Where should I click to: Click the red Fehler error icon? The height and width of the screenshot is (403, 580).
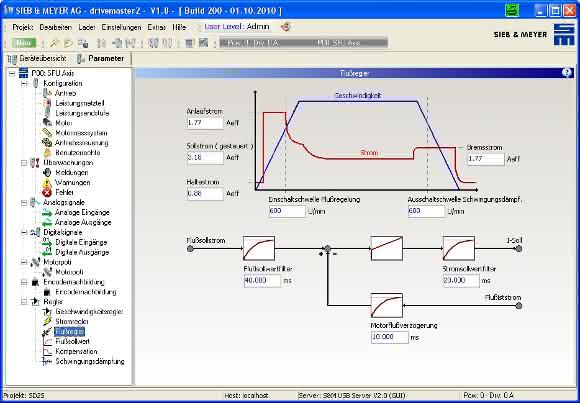(47, 192)
